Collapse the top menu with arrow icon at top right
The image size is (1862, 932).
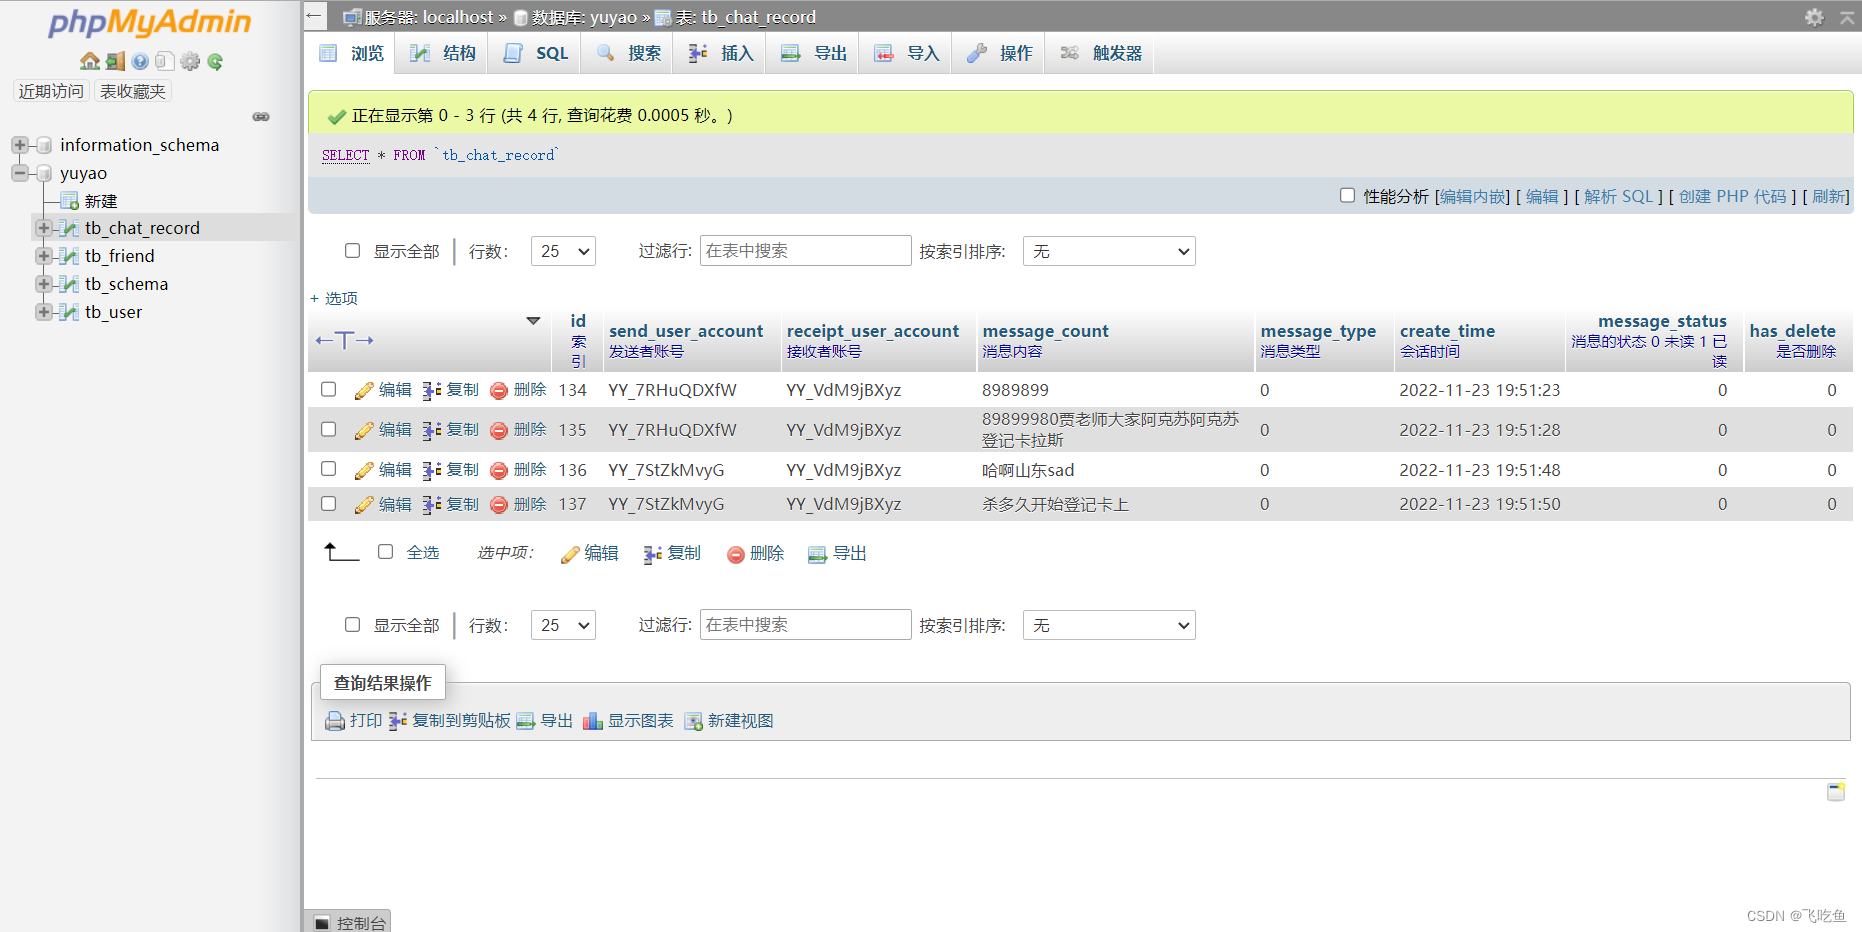click(x=1847, y=17)
